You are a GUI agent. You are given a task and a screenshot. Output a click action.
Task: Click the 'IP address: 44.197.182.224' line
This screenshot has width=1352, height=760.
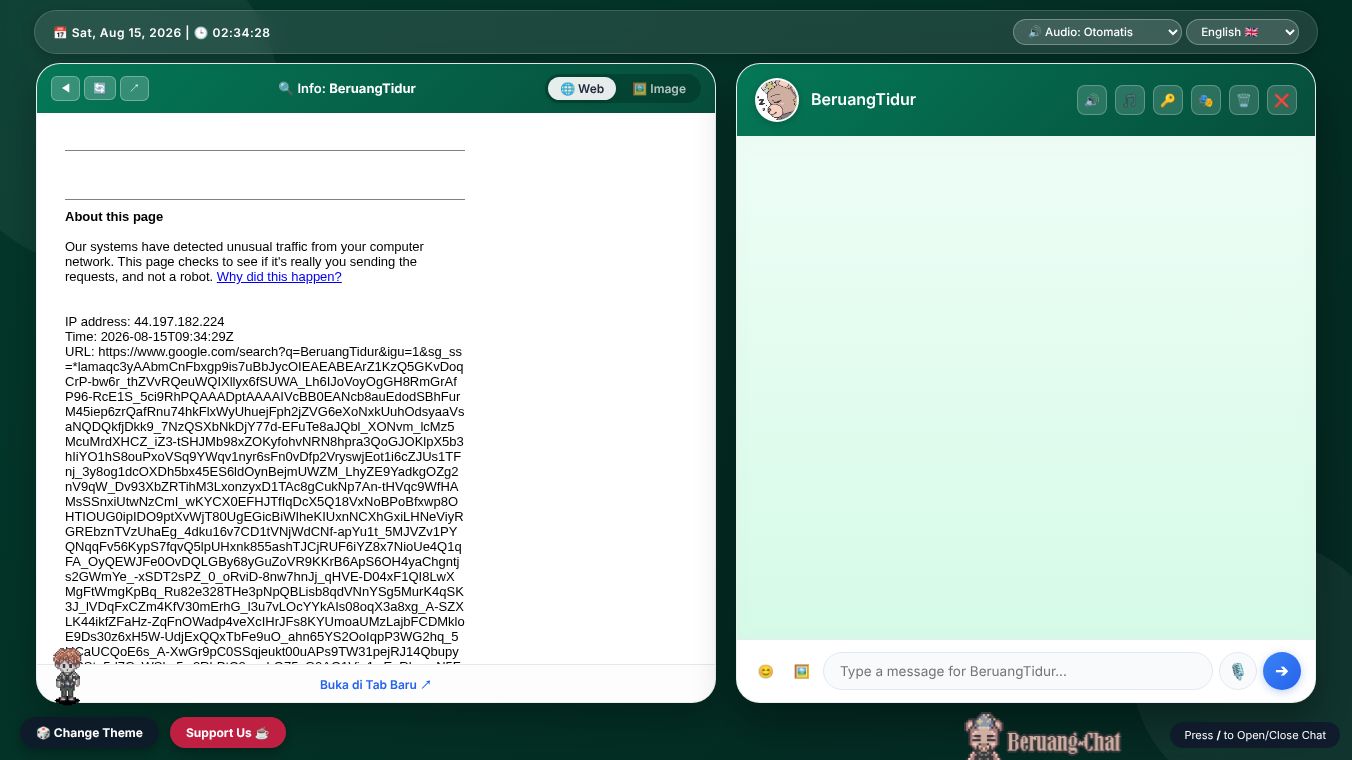145,322
